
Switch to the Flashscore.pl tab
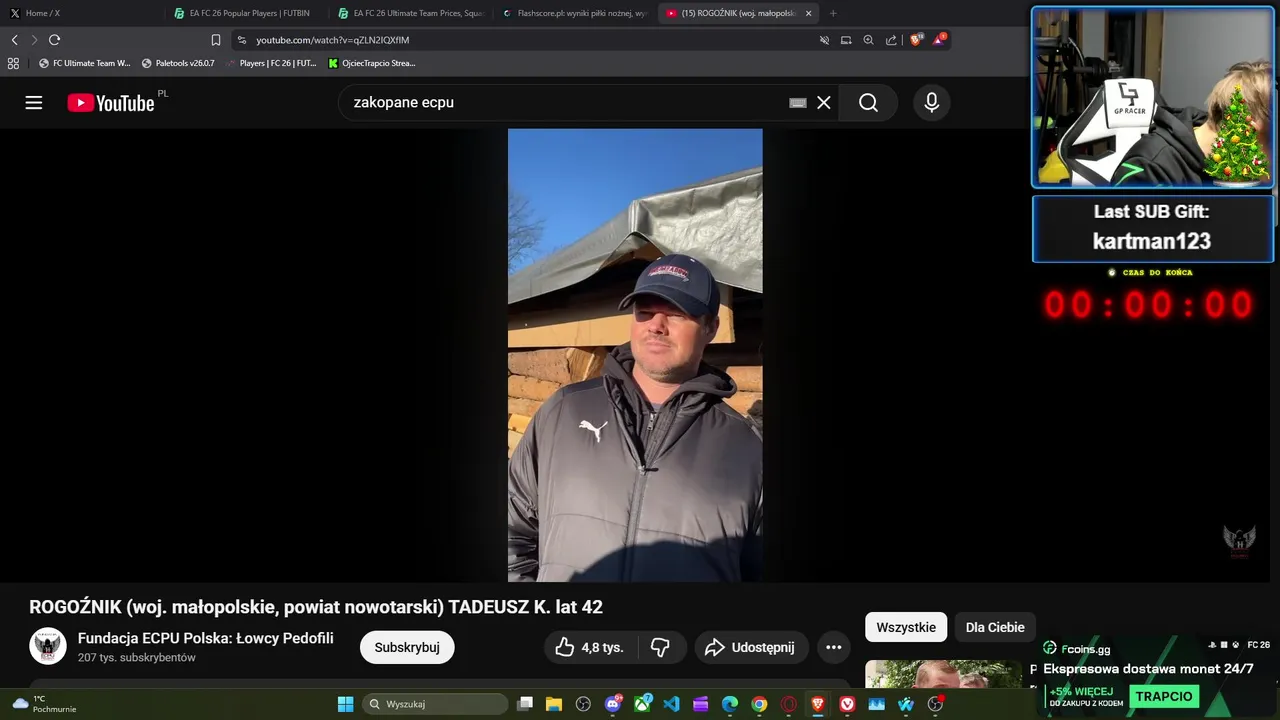coord(576,13)
